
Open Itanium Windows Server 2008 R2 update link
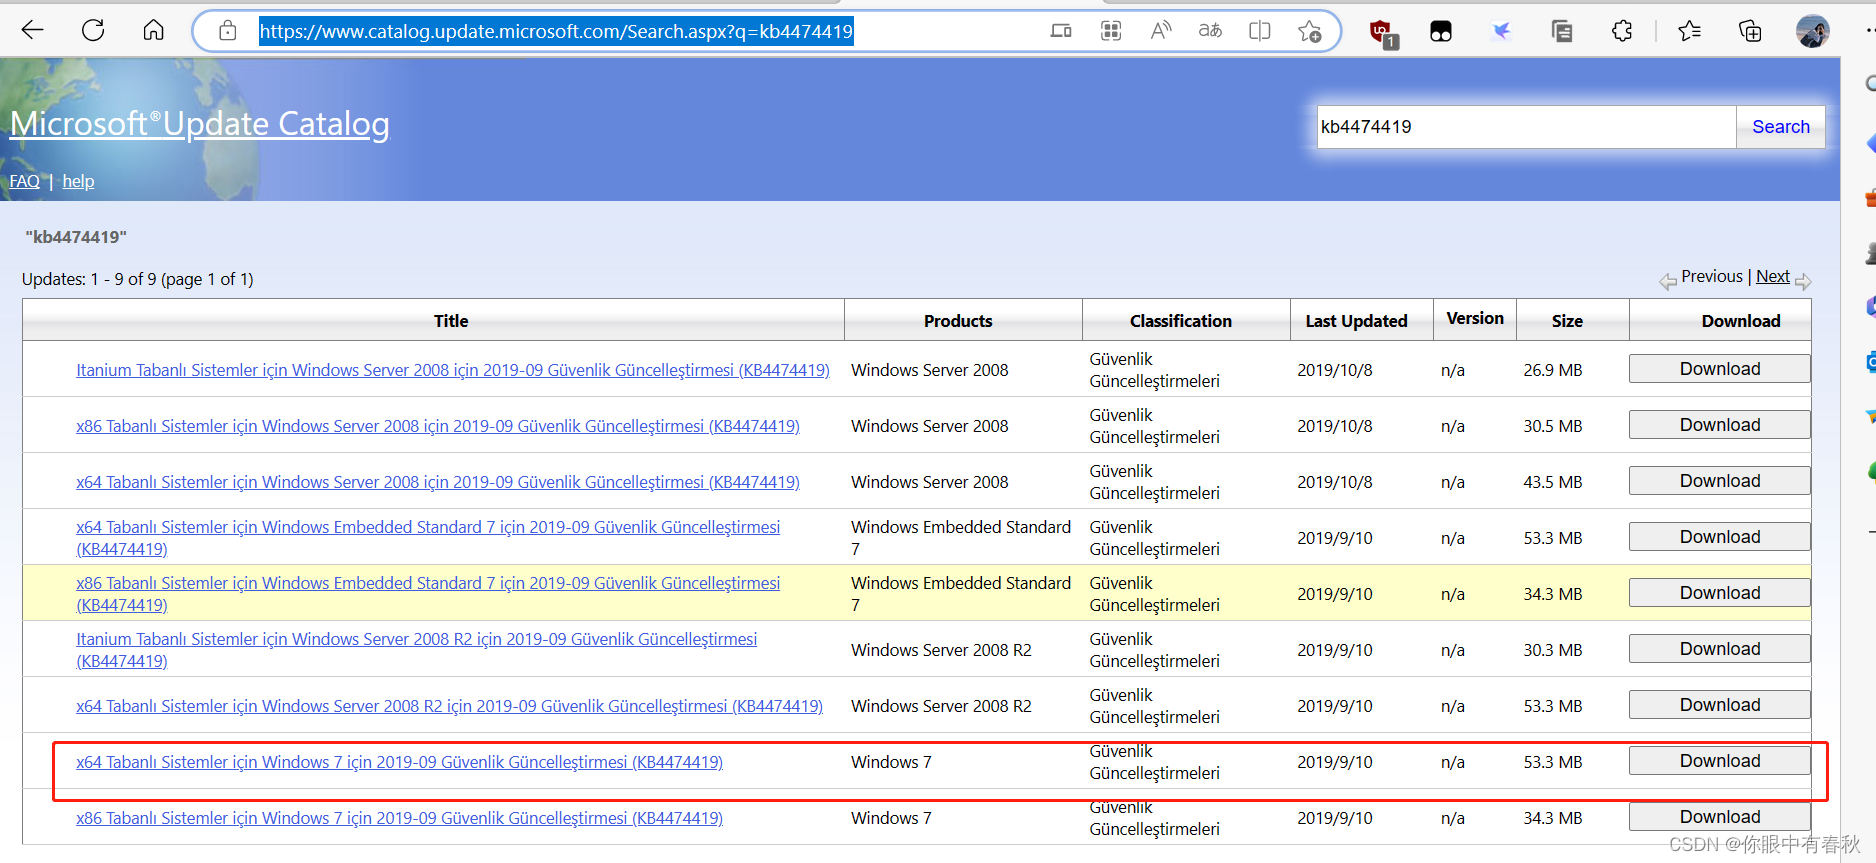[x=417, y=650]
